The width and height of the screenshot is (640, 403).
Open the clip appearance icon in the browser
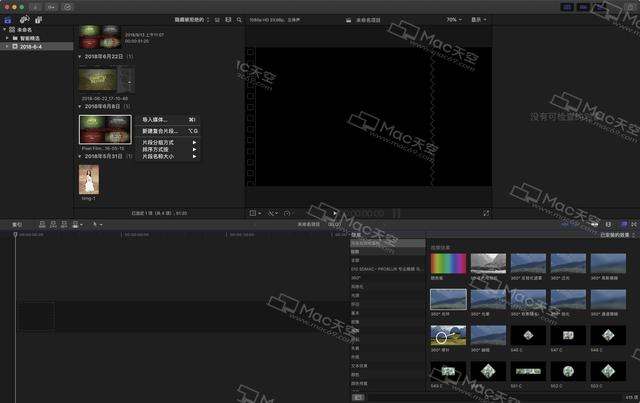[x=228, y=20]
